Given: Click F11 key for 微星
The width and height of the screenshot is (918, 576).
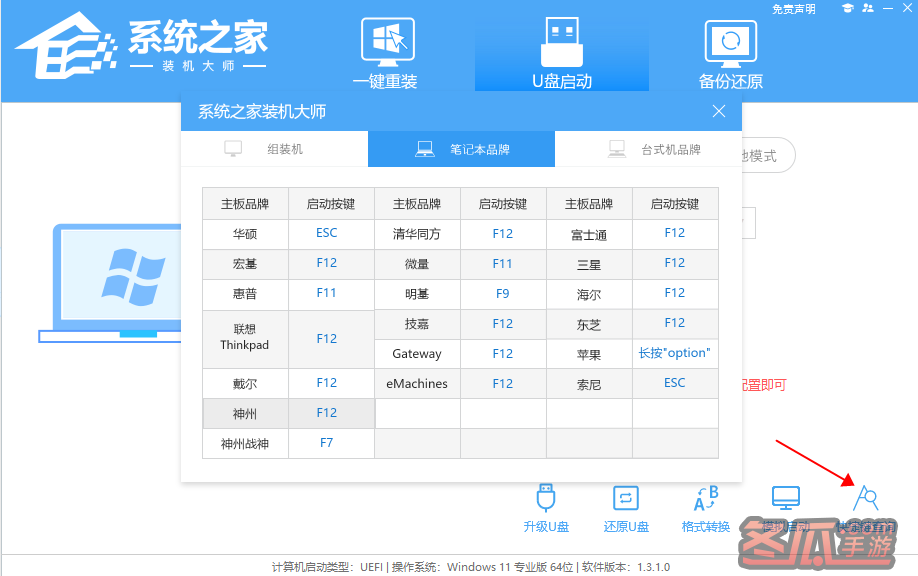Looking at the screenshot, I should coord(502,264).
